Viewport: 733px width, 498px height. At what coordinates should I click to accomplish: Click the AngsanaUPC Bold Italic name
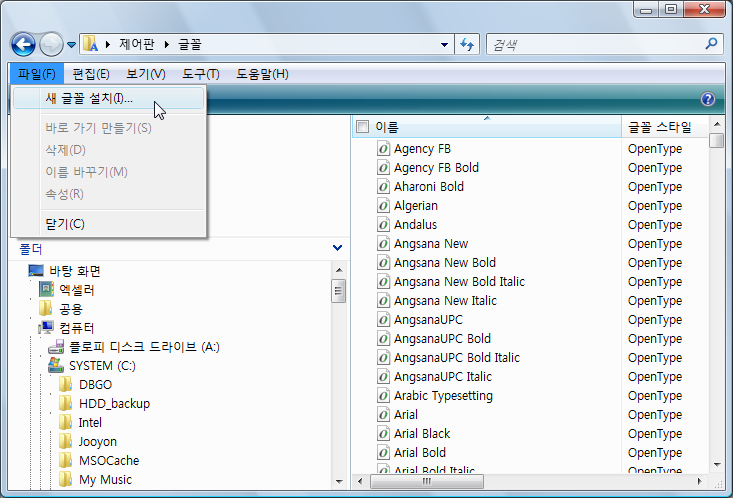click(x=457, y=358)
